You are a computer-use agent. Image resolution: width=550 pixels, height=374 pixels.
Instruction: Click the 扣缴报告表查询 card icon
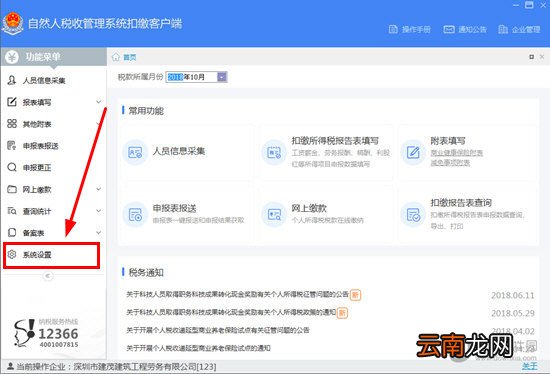point(413,214)
